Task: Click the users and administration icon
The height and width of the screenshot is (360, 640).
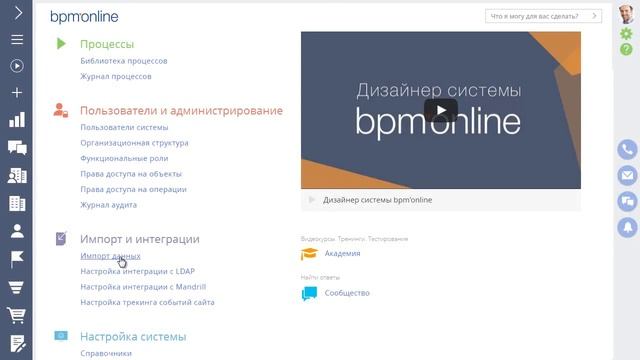Action: pos(60,110)
